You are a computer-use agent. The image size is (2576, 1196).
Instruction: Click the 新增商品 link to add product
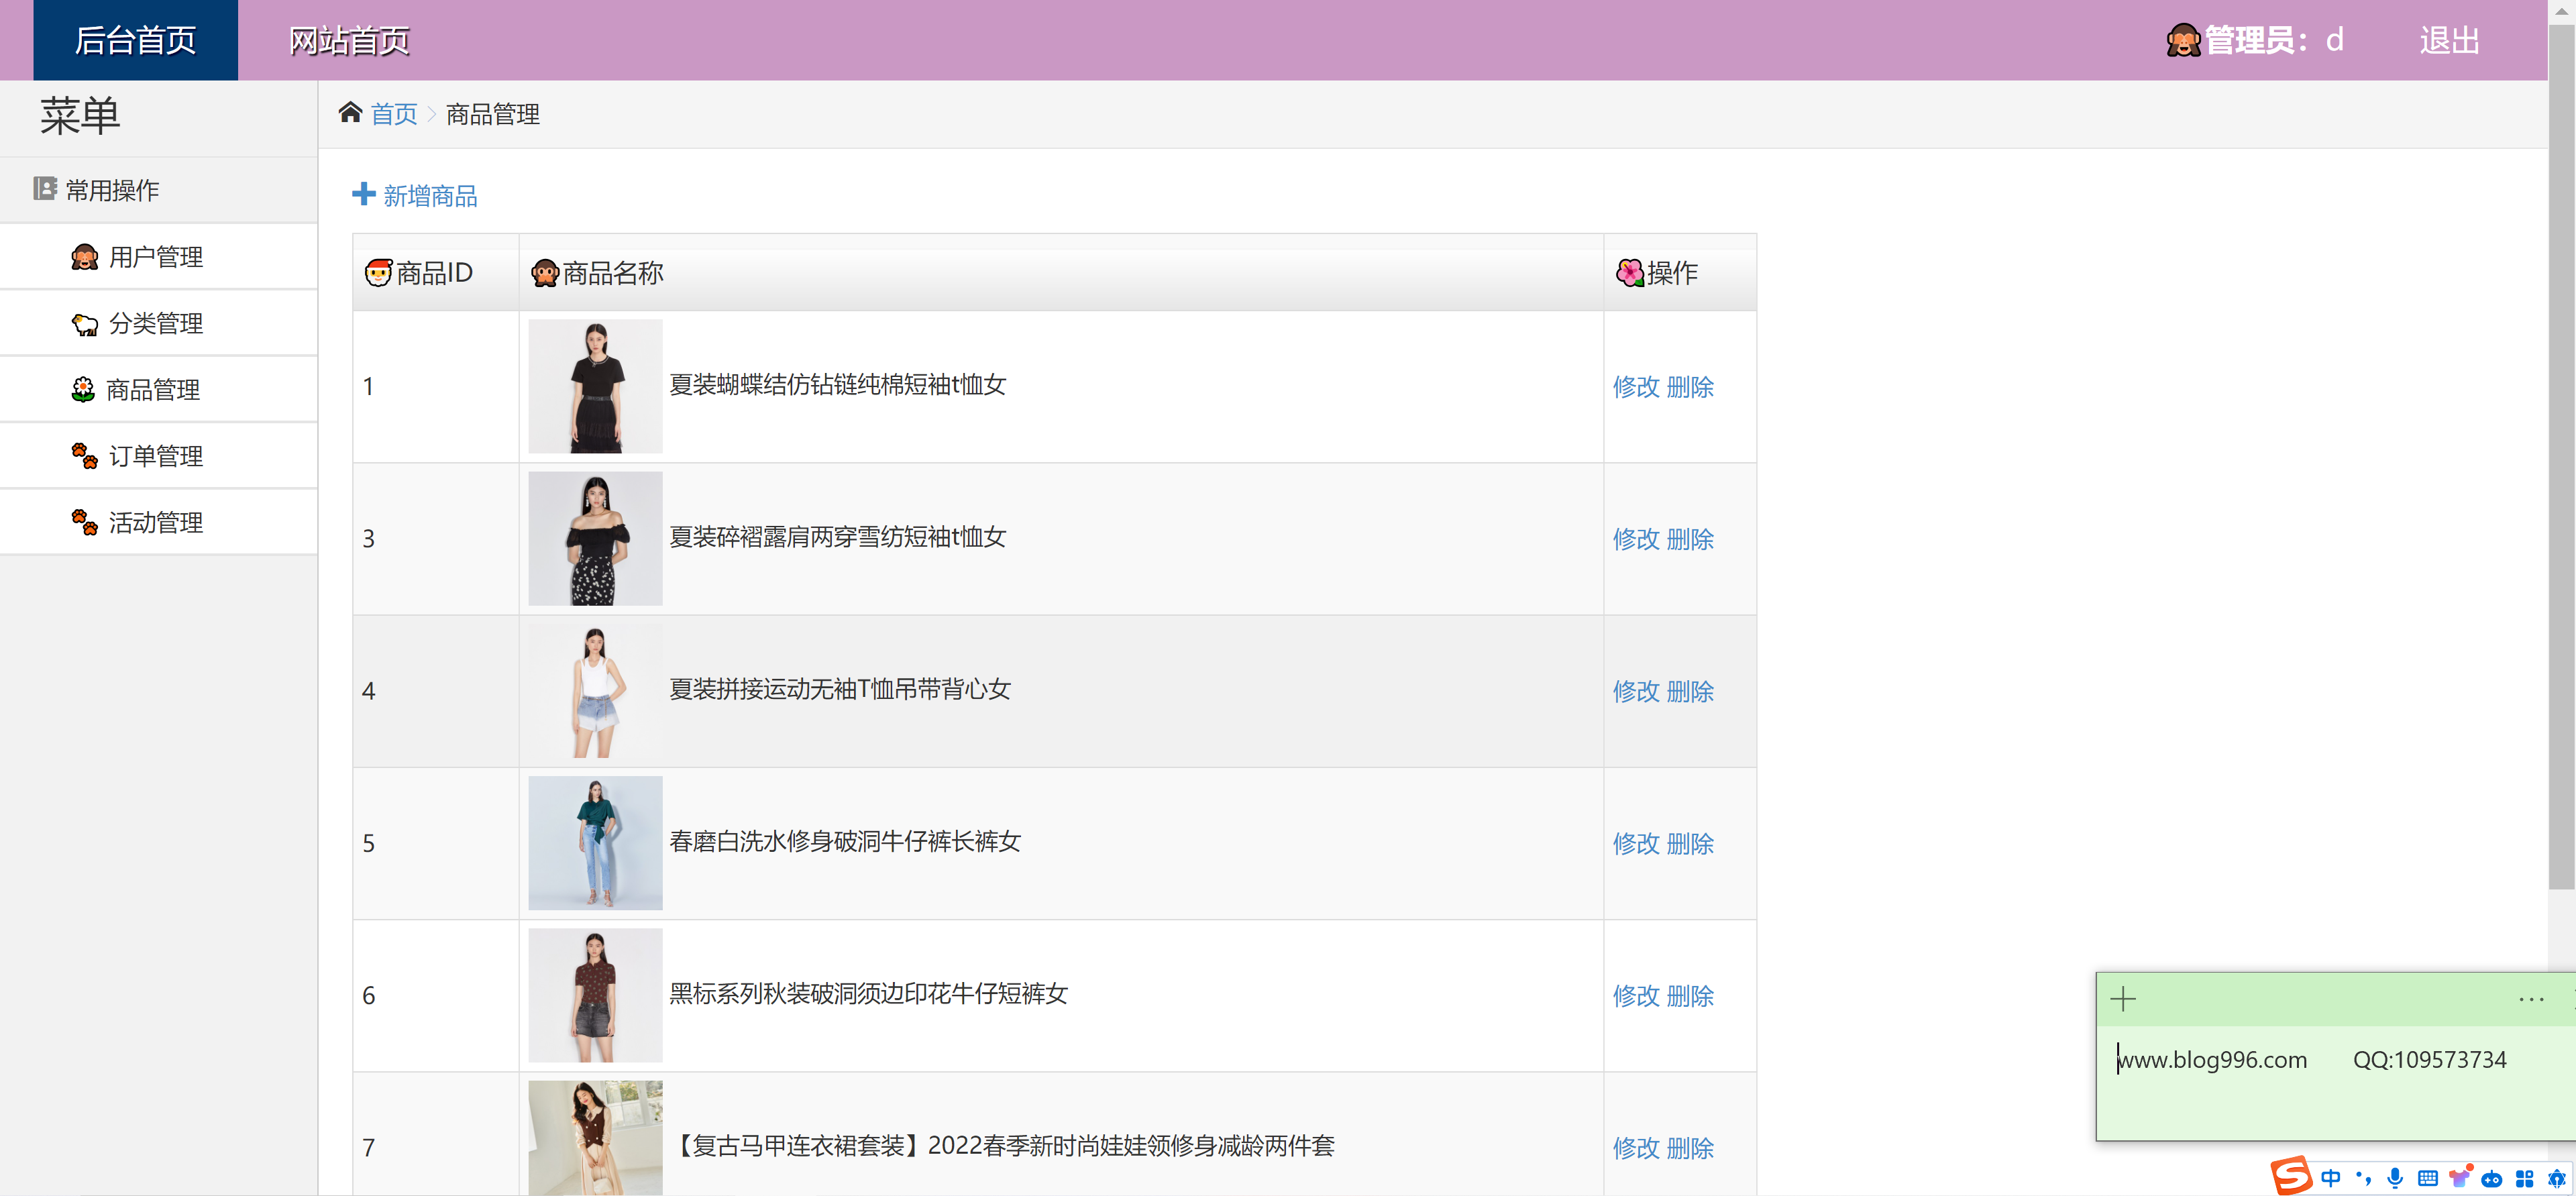[x=416, y=195]
